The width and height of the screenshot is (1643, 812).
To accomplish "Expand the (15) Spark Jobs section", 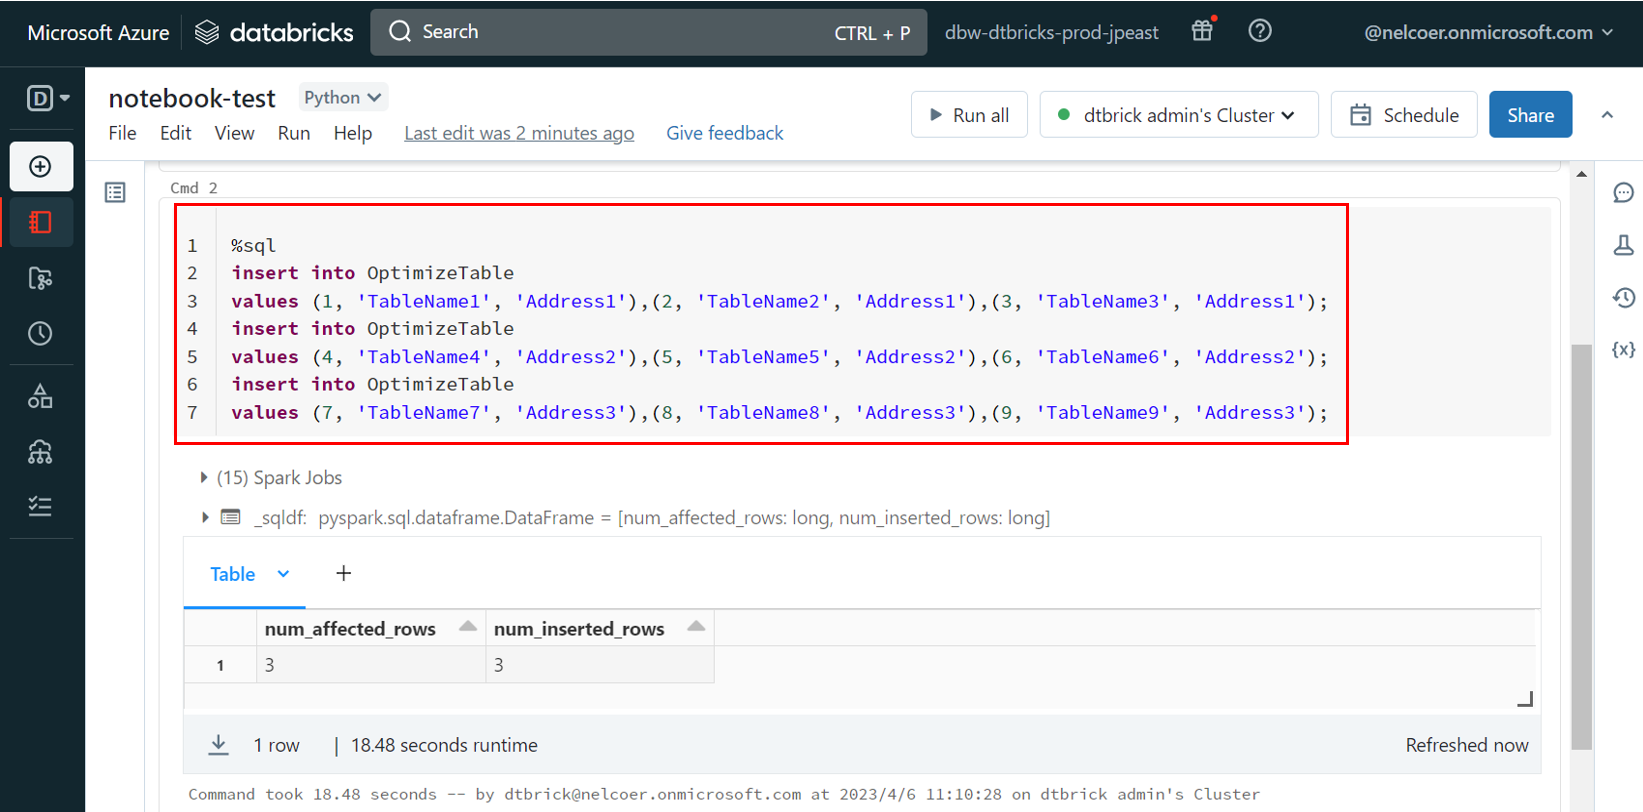I will tap(204, 478).
